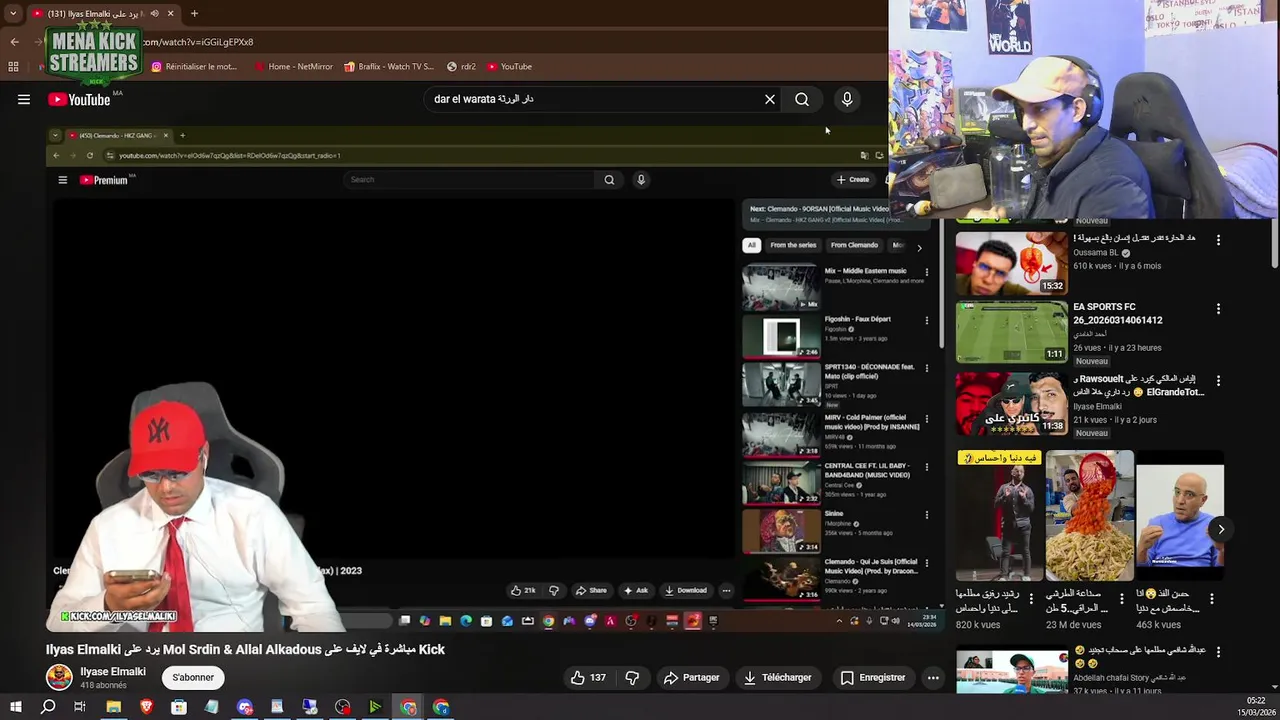Click the Create button inside the video
The image size is (1280, 720).
tap(853, 180)
